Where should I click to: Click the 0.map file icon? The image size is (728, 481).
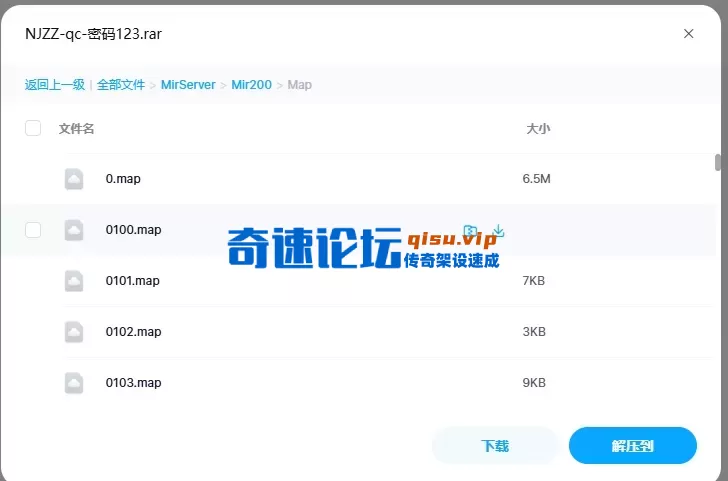[74, 179]
